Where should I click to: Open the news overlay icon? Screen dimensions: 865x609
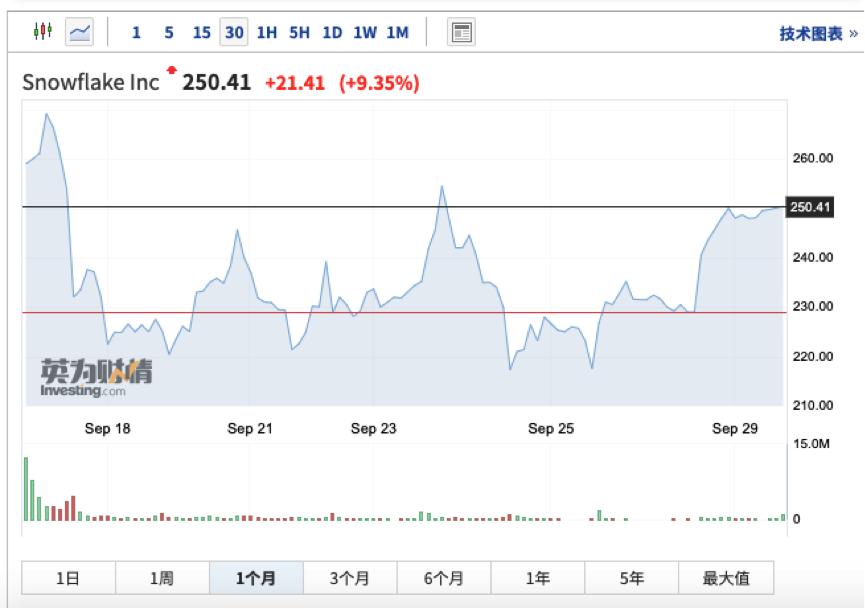(x=461, y=33)
